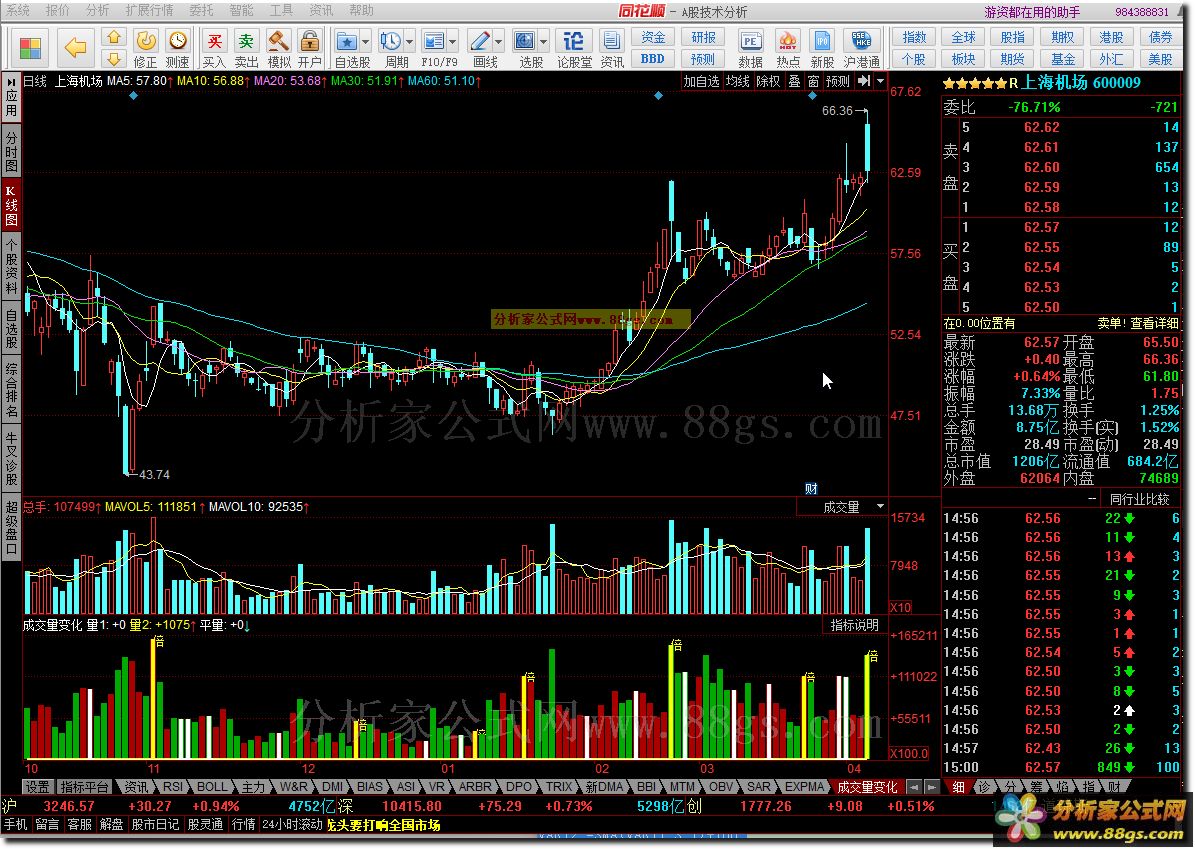Image resolution: width=1195 pixels, height=849 pixels.
Task: Toggle the 叠 overlay option
Action: click(795, 81)
